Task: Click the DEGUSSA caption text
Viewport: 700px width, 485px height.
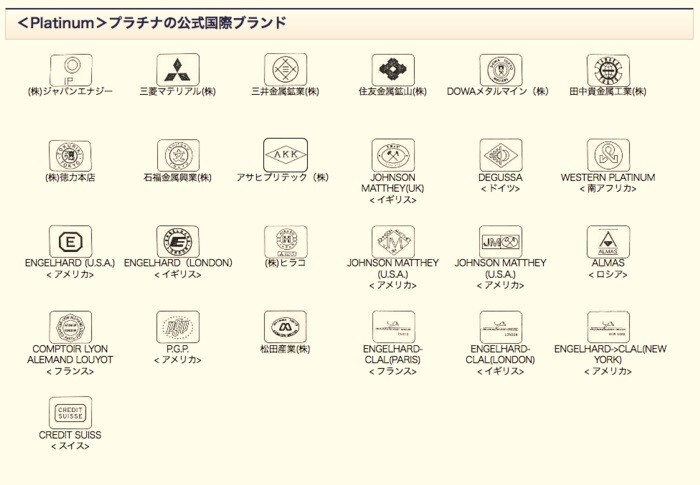Action: [x=500, y=177]
